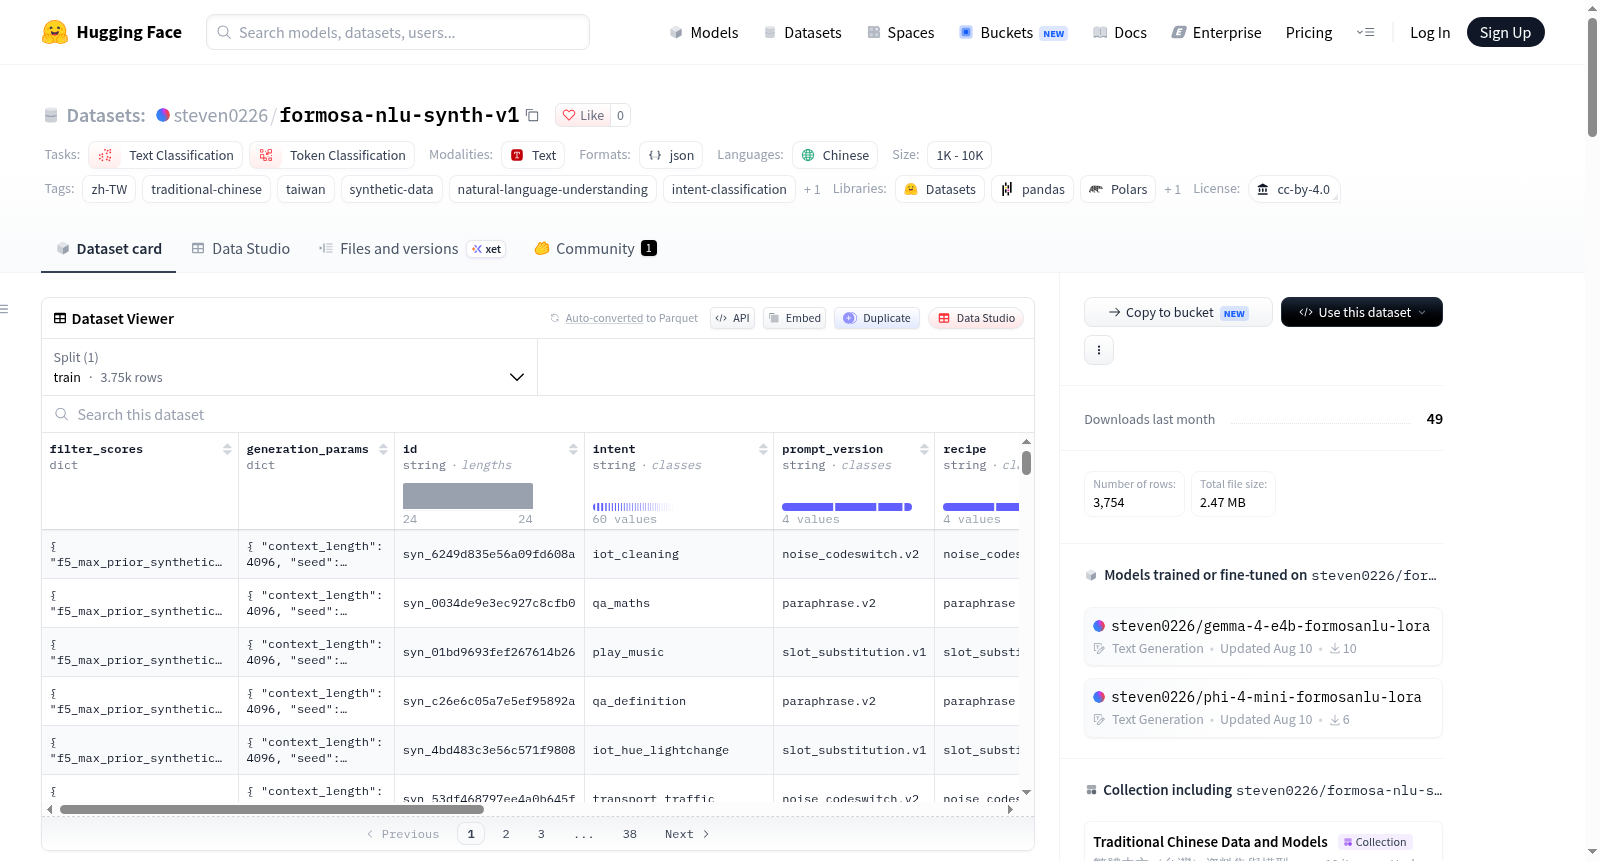
Task: Sort the generation_params column
Action: 383,449
